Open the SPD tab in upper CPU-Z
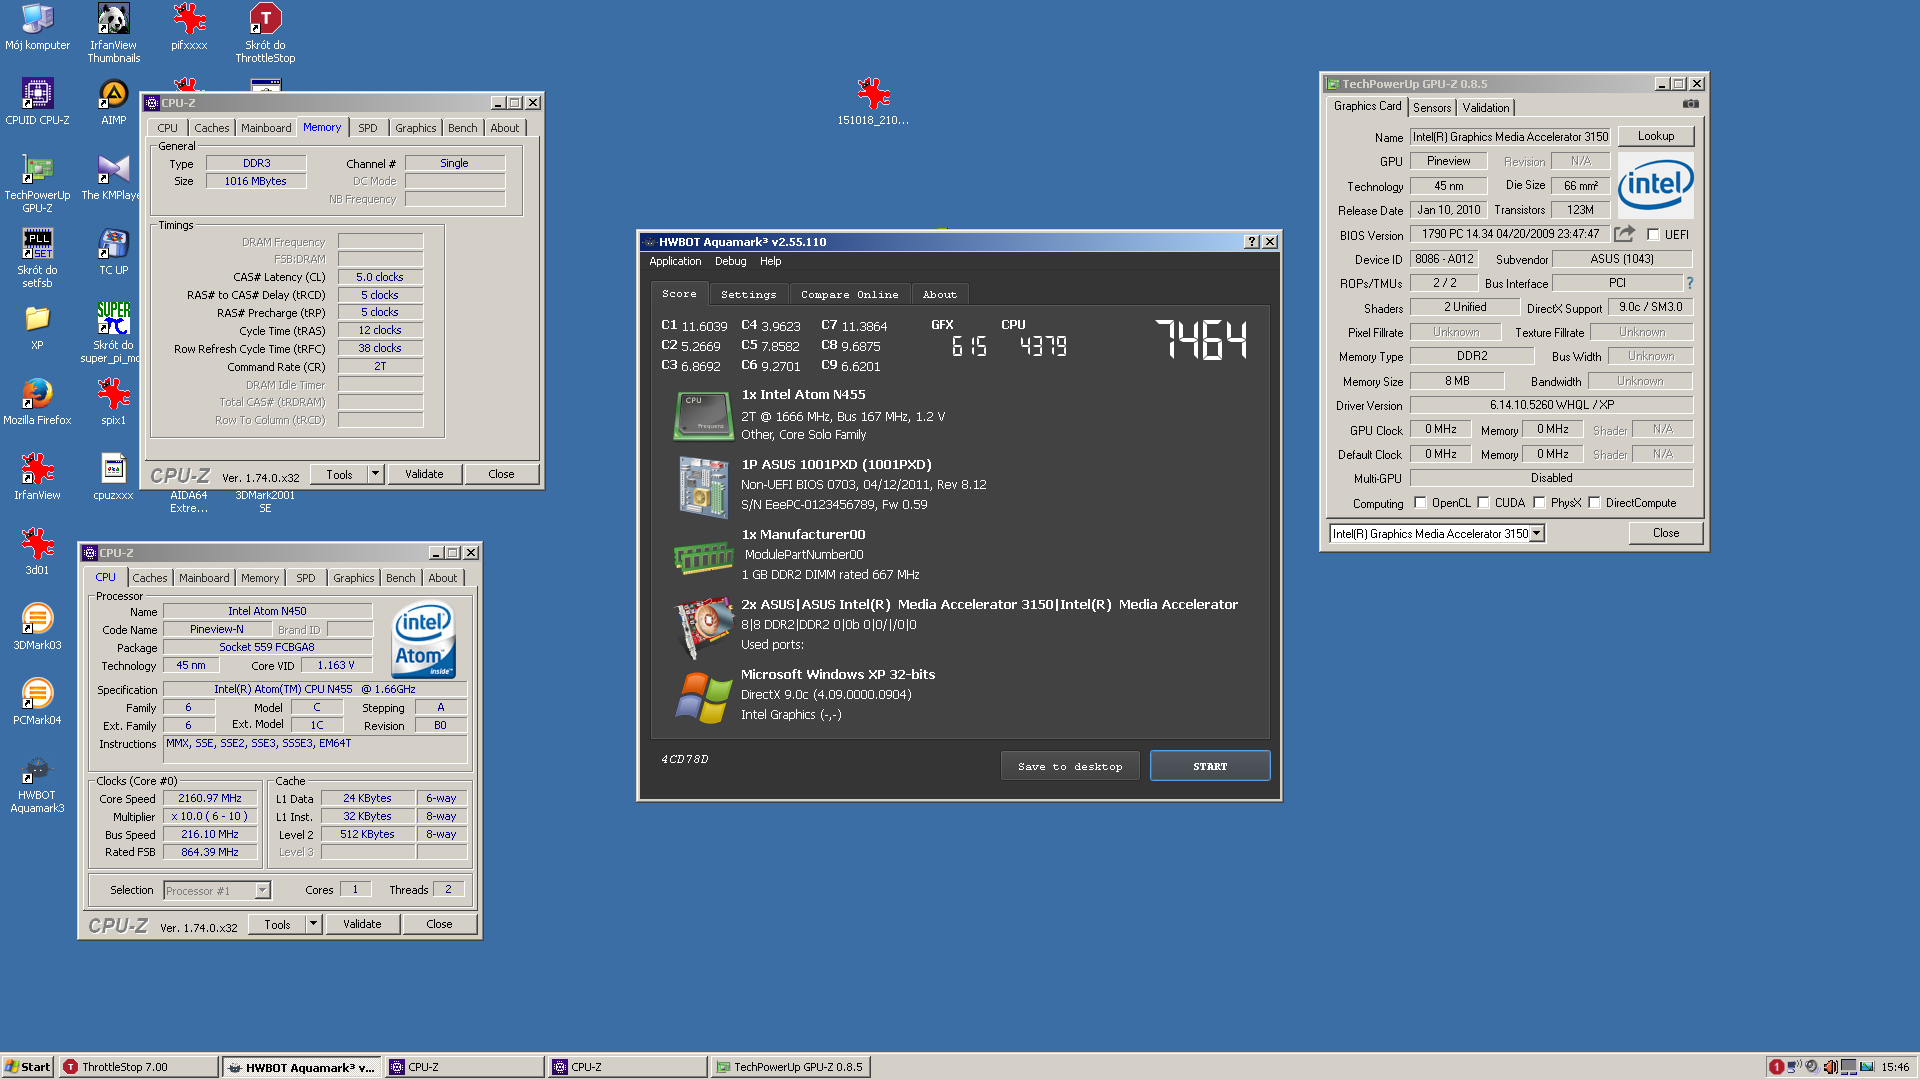1920x1080 pixels. 368,128
